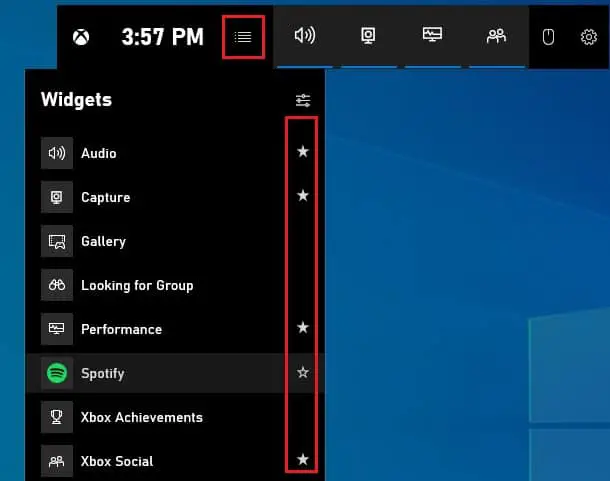Click the Widgets heading
610x481 pixels.
point(76,100)
